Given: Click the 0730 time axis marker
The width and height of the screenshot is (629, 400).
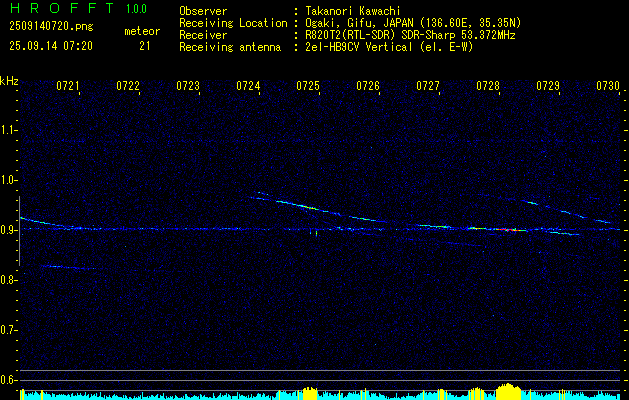Looking at the screenshot, I should pos(608,86).
